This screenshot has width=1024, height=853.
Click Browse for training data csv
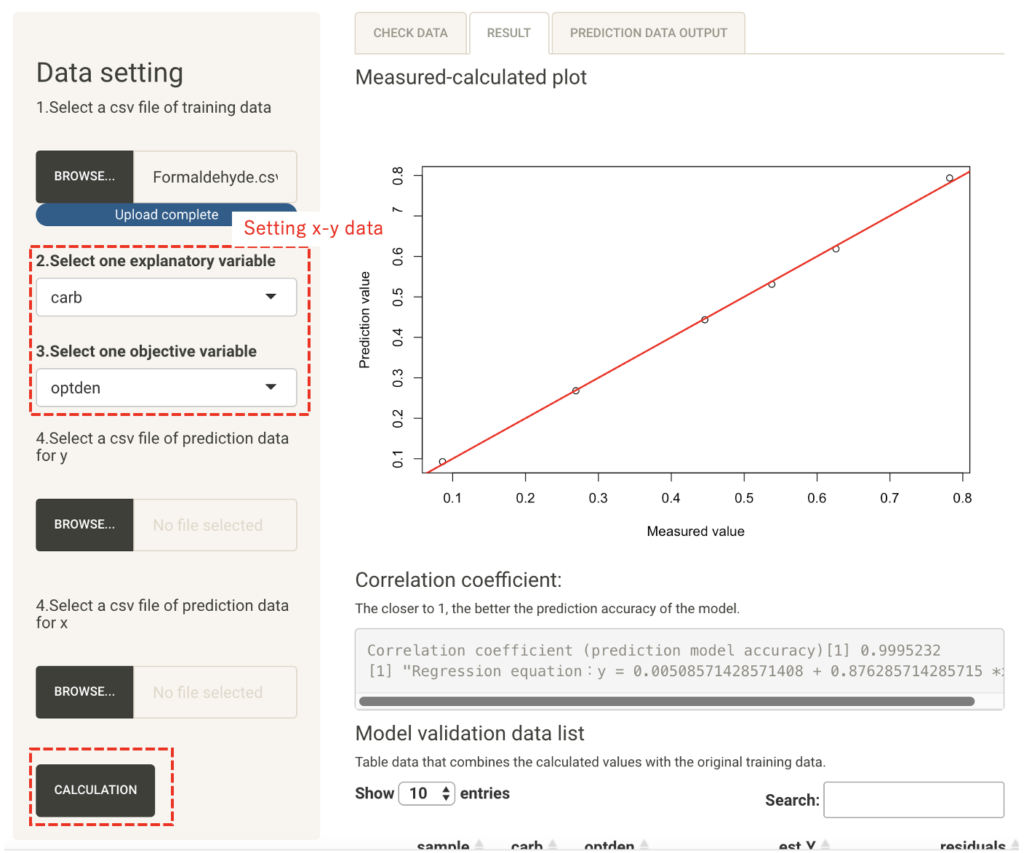85,177
